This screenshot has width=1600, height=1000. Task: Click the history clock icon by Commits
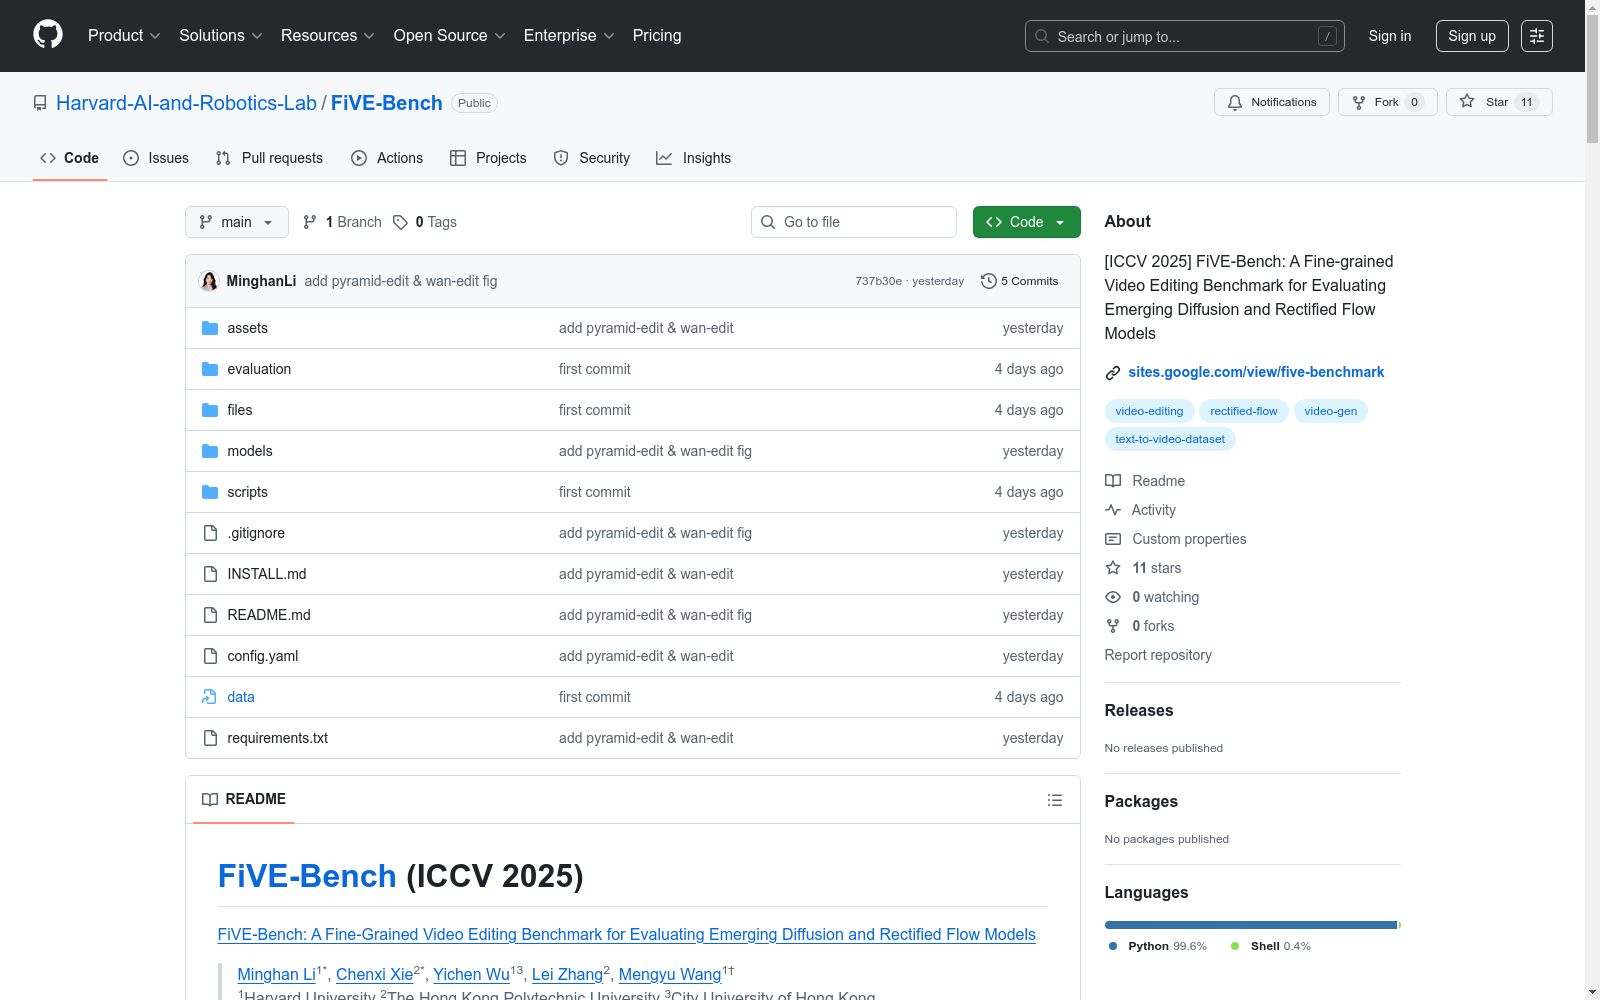click(989, 281)
